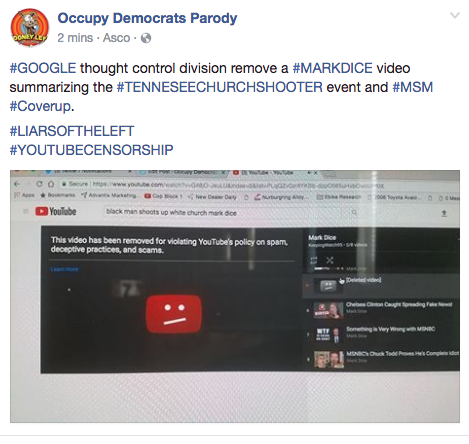This screenshot has width=469, height=444.
Task: Click the YouTube logo in the photo
Action: pyautogui.click(x=56, y=211)
